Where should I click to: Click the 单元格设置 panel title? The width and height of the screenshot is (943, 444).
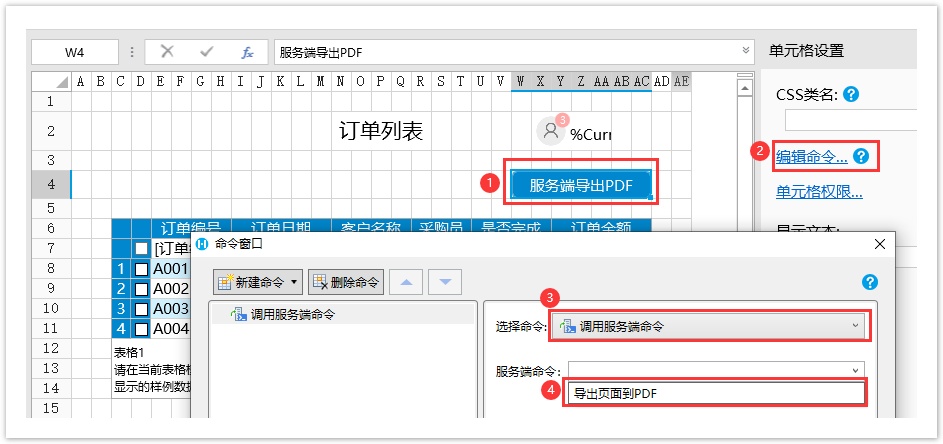[806, 51]
